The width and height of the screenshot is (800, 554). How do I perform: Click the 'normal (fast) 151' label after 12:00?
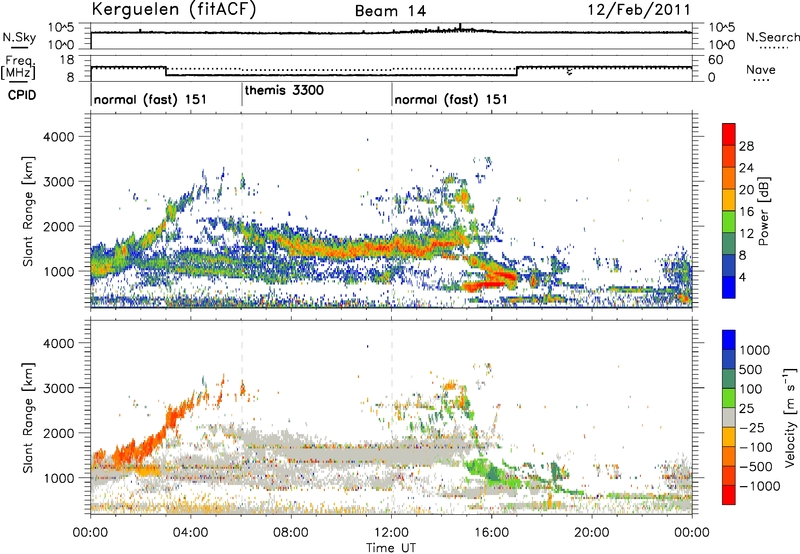coord(451,99)
